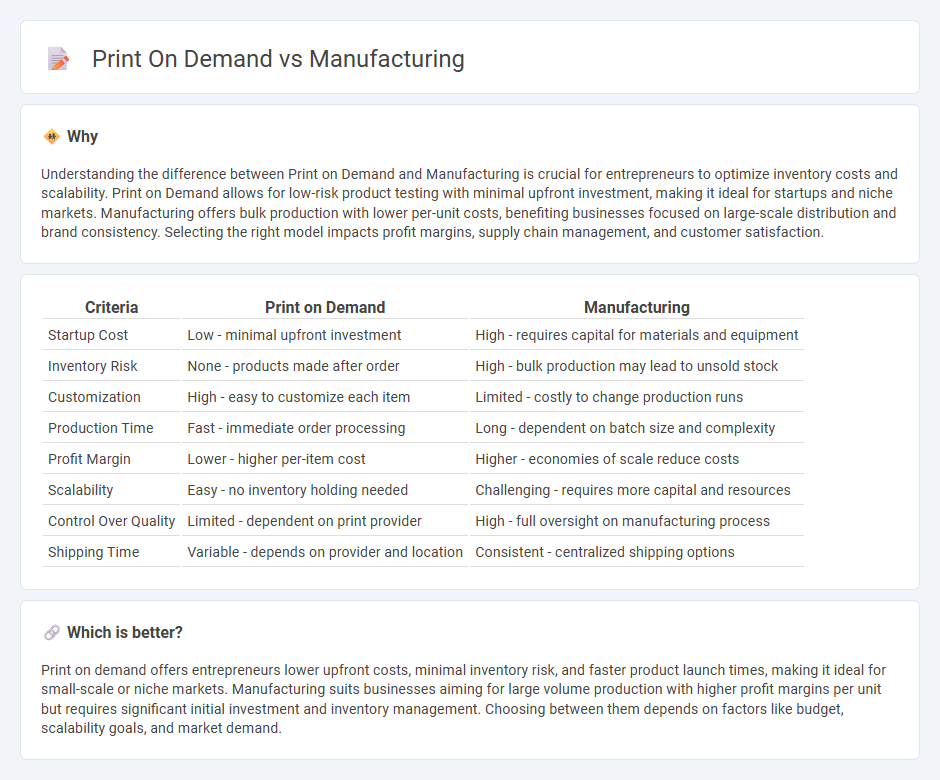Click the 'Print on Demand' column header

tap(325, 308)
